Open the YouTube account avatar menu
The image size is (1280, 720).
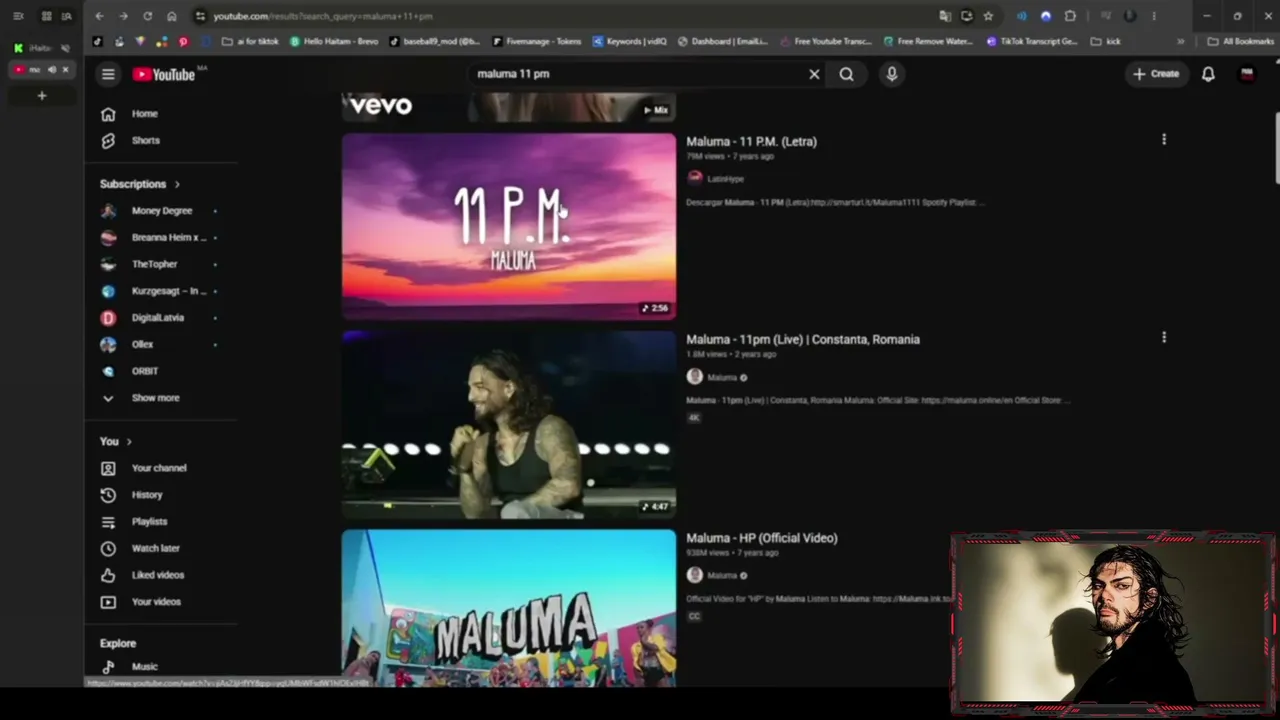click(x=1247, y=74)
